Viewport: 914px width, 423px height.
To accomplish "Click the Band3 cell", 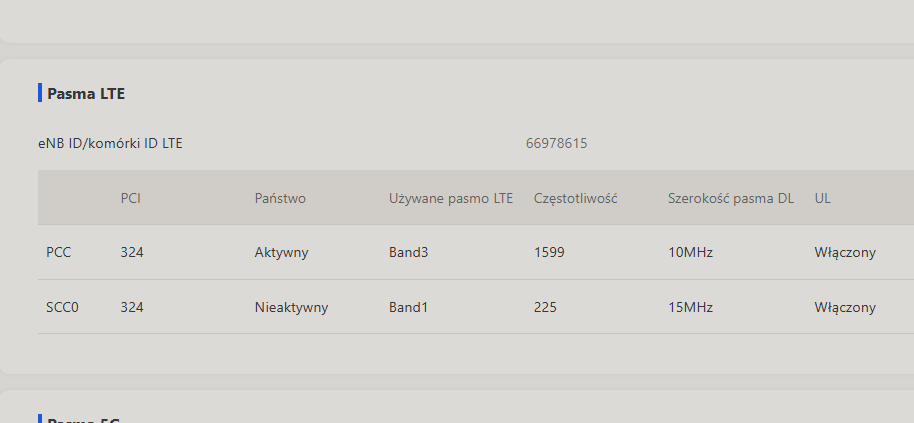I will click(x=408, y=252).
